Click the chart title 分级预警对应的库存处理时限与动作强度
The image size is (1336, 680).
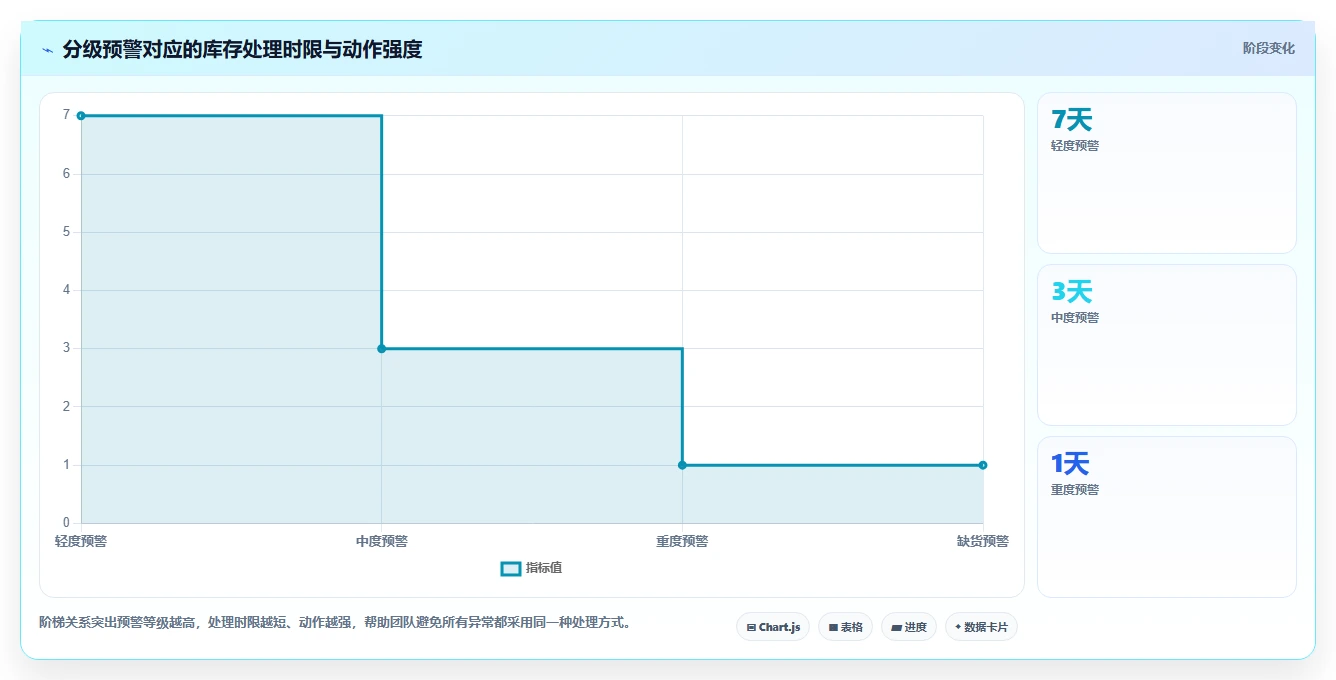(242, 49)
